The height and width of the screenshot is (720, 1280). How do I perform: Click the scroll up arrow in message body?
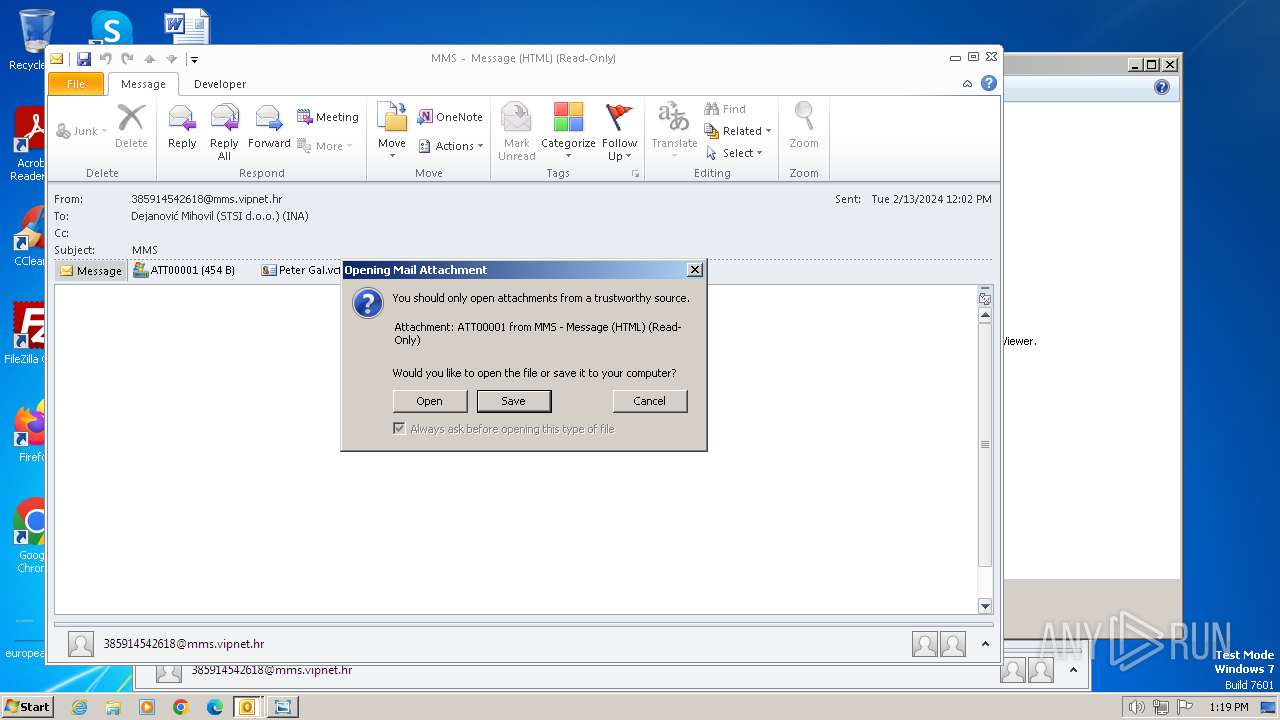985,315
